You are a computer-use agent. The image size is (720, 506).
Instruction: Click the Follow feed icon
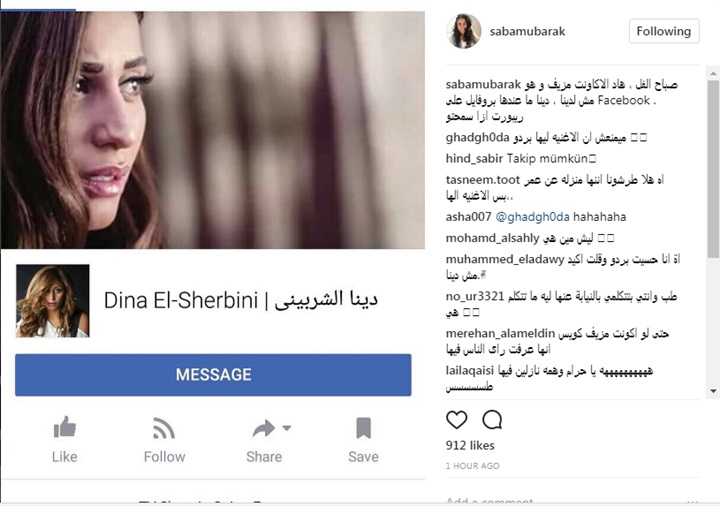164,428
